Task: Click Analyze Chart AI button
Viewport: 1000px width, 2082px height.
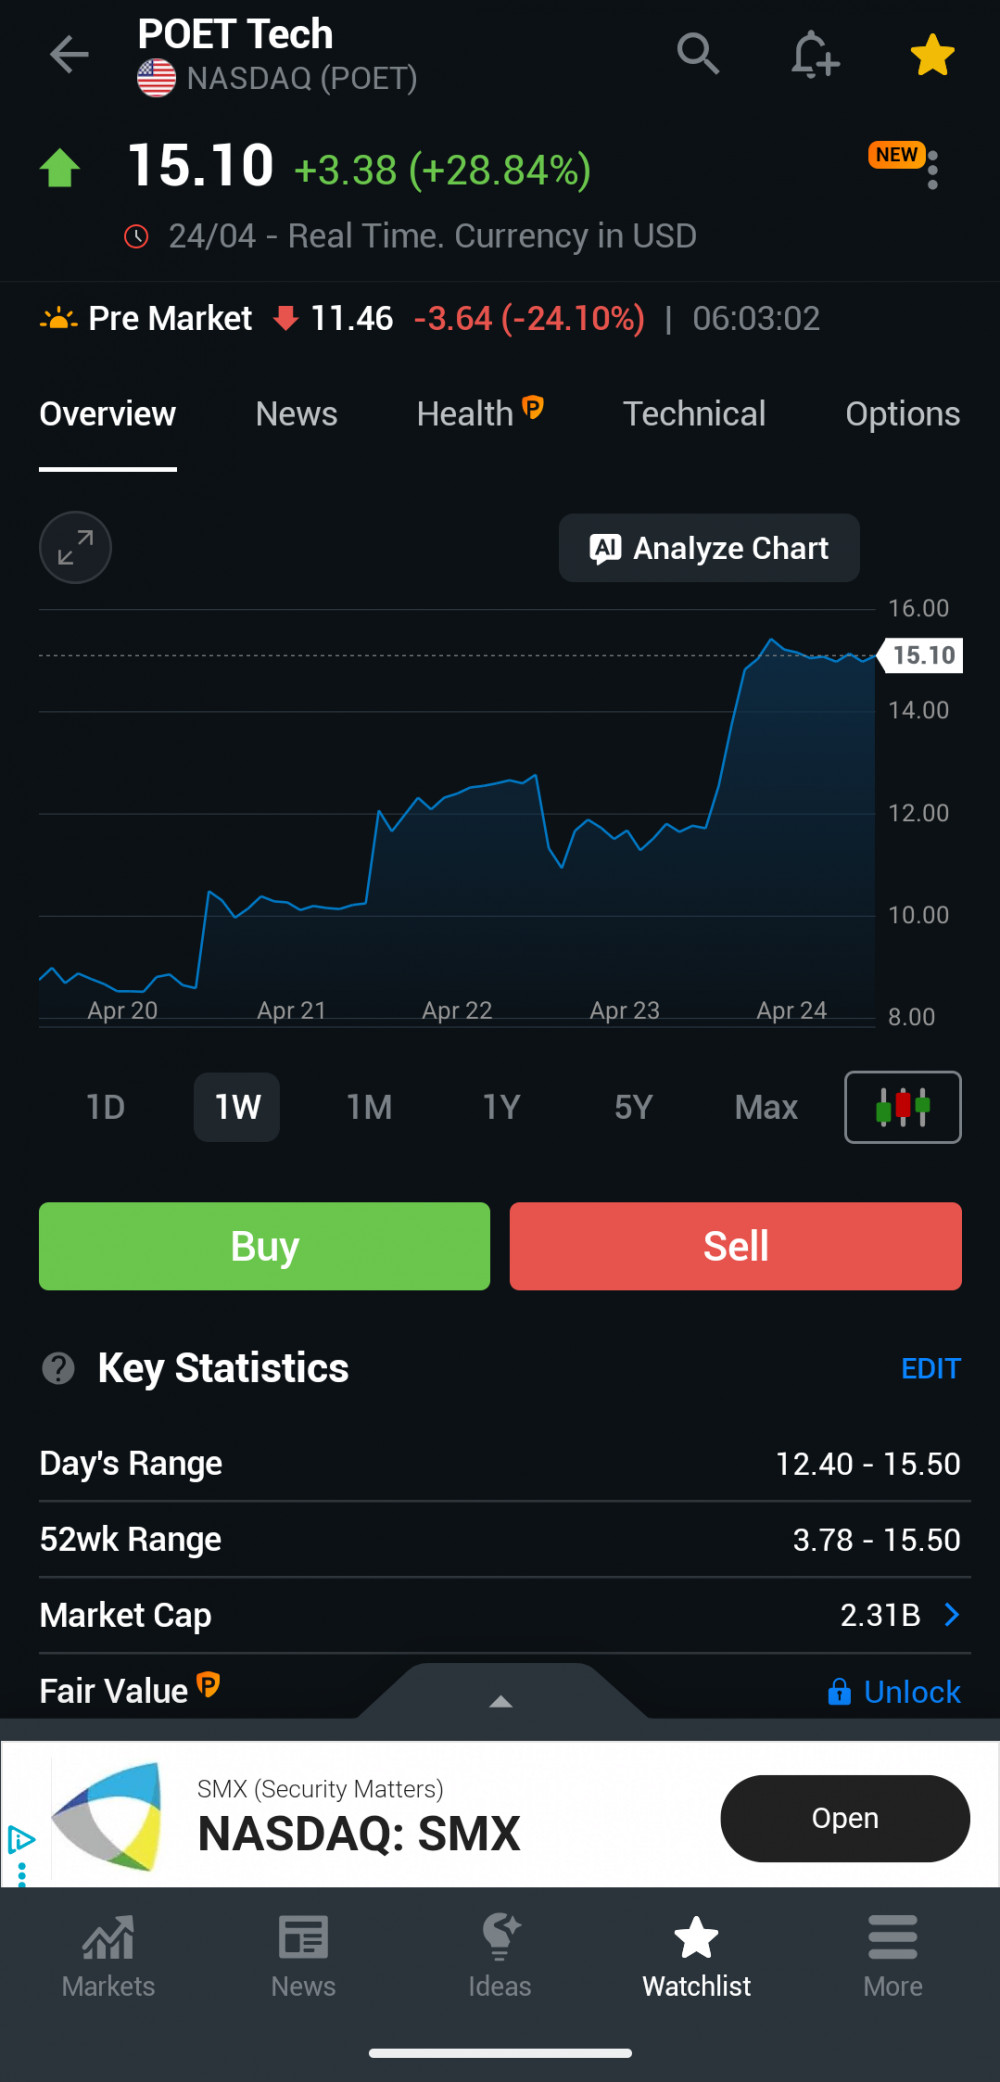Action: click(x=709, y=548)
